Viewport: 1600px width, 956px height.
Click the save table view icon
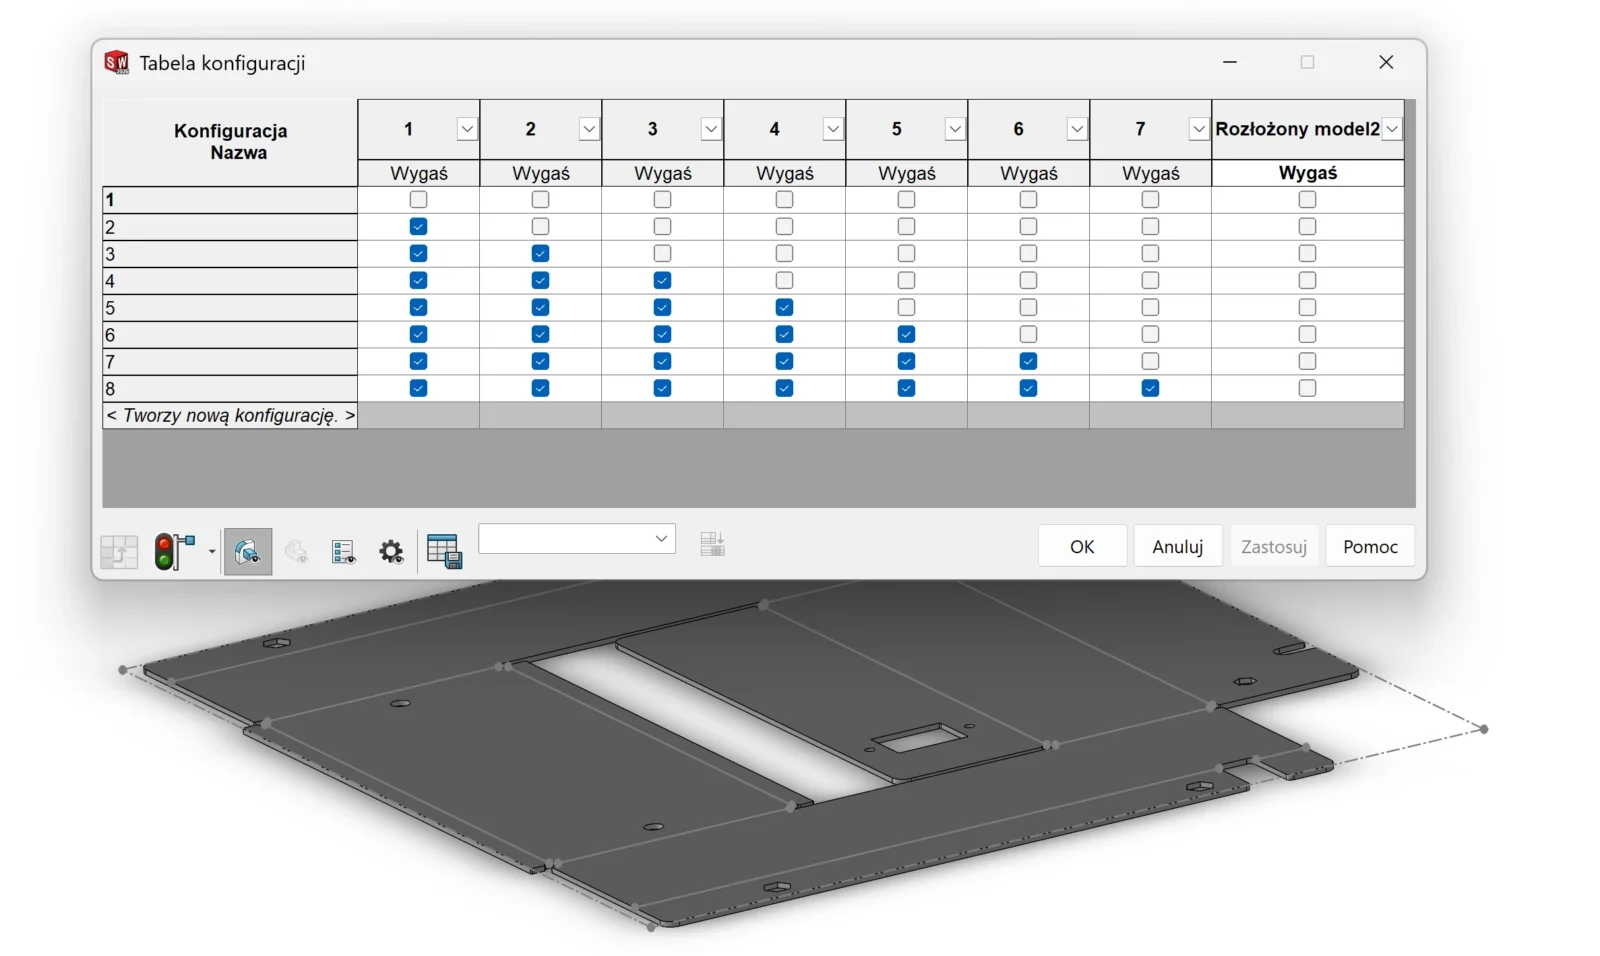[x=444, y=551]
